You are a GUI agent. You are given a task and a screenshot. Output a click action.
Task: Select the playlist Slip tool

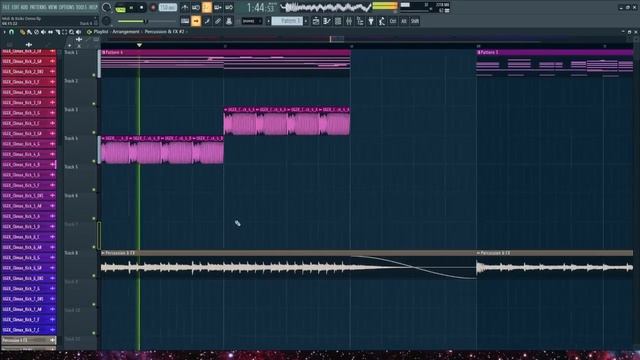pyautogui.click(x=50, y=32)
